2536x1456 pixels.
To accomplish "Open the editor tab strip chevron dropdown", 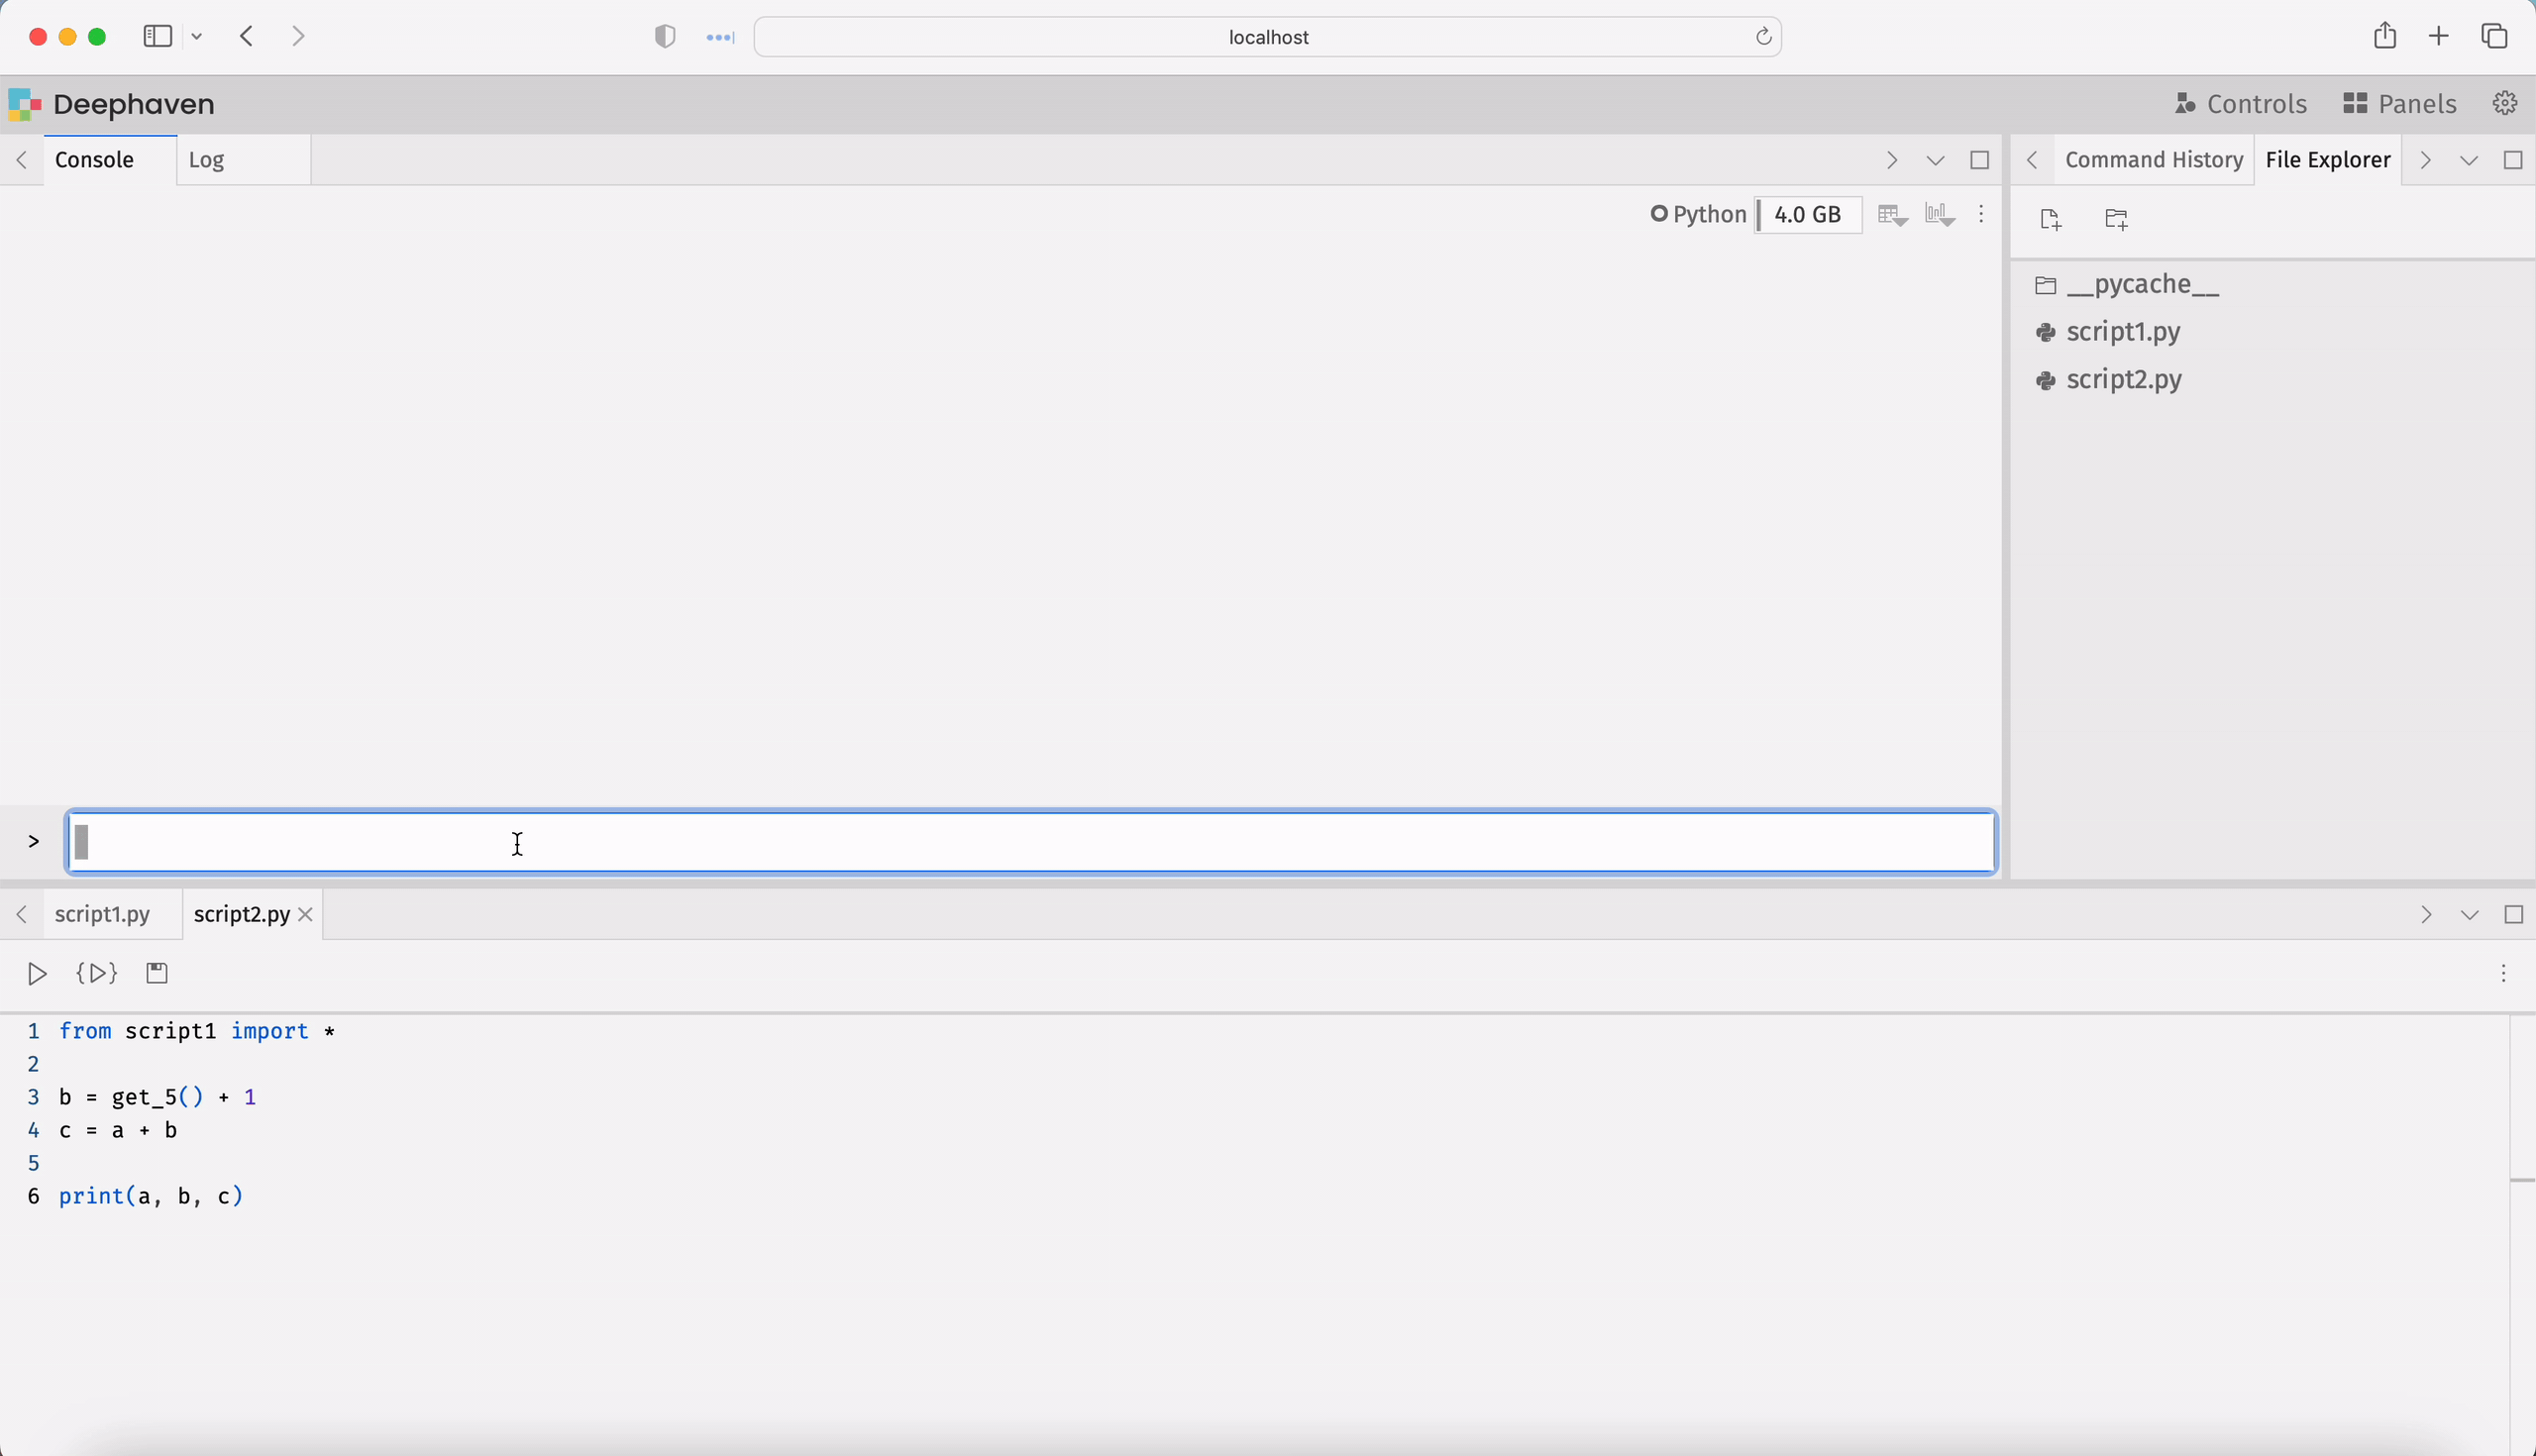I will (2469, 914).
